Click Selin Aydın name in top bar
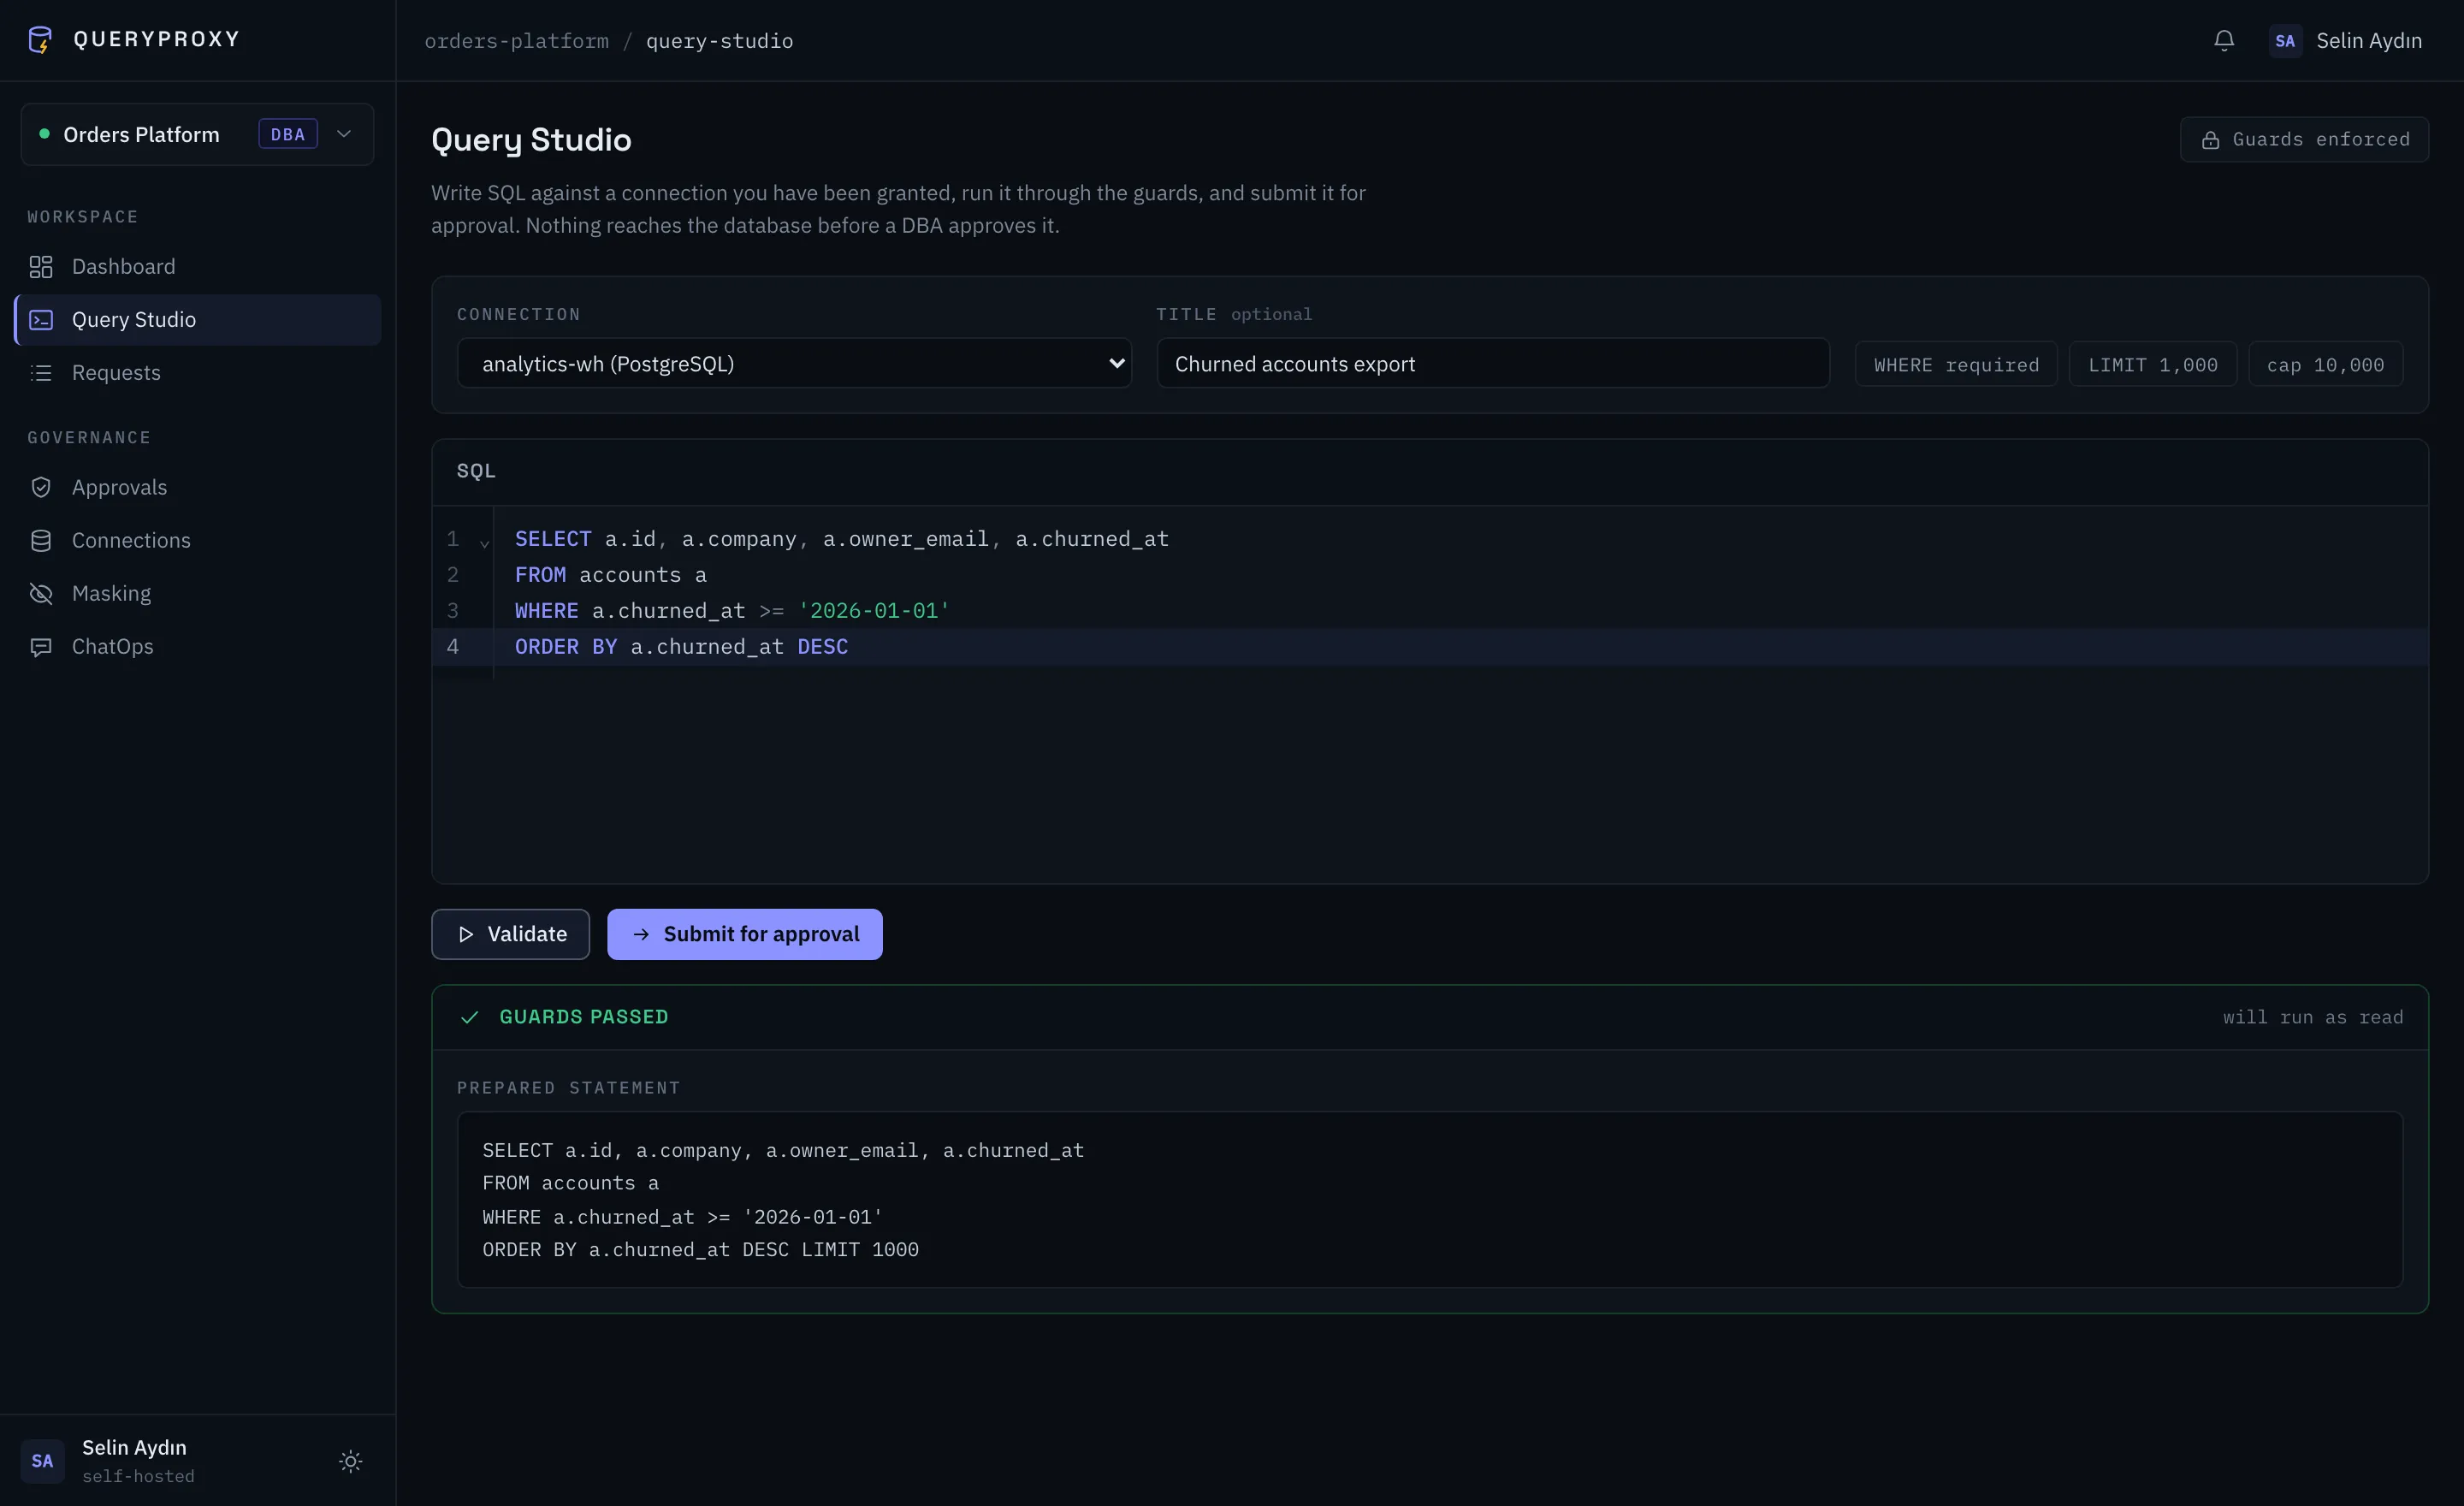2464x1506 pixels. [x=2369, y=41]
